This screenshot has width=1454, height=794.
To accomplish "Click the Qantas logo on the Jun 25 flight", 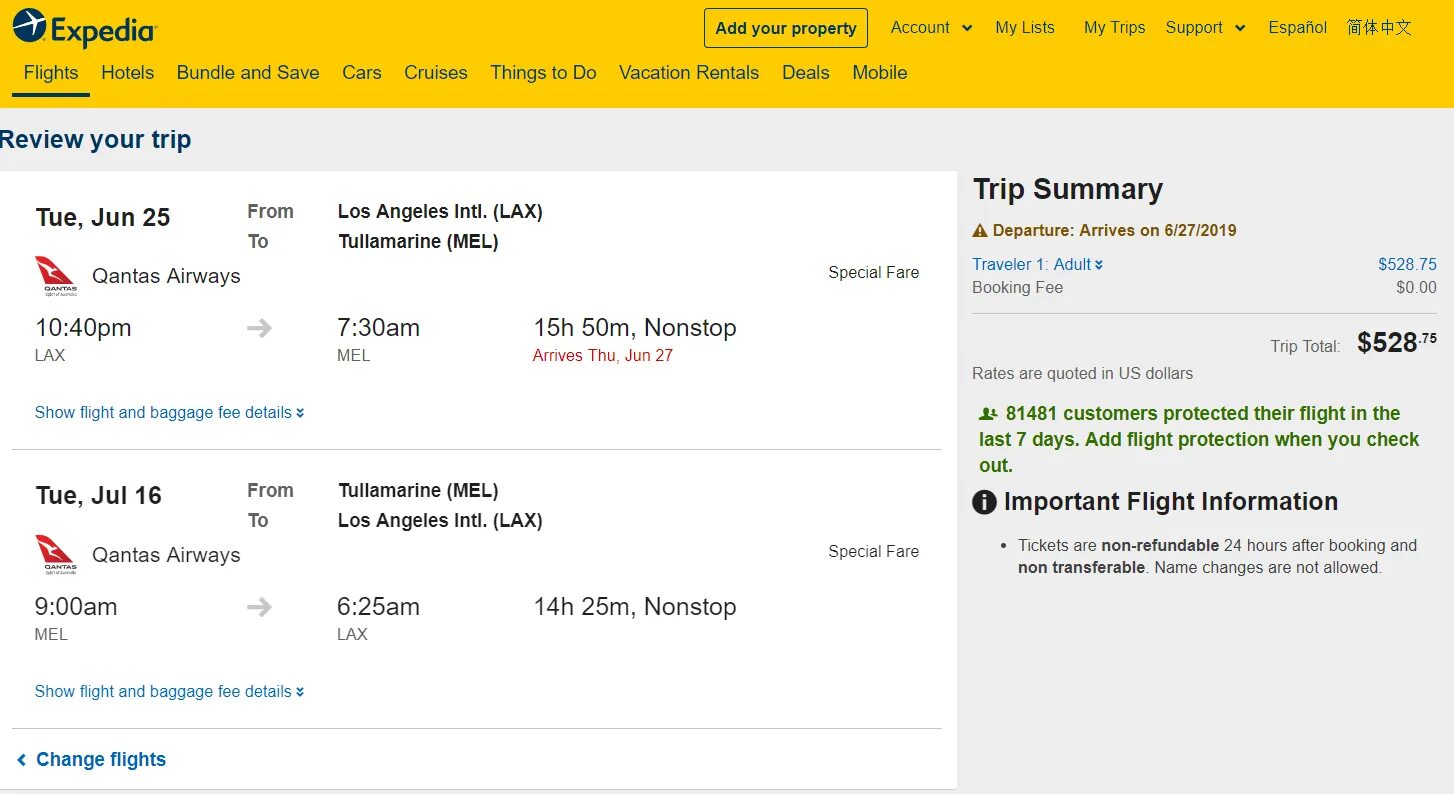I will (x=56, y=276).
